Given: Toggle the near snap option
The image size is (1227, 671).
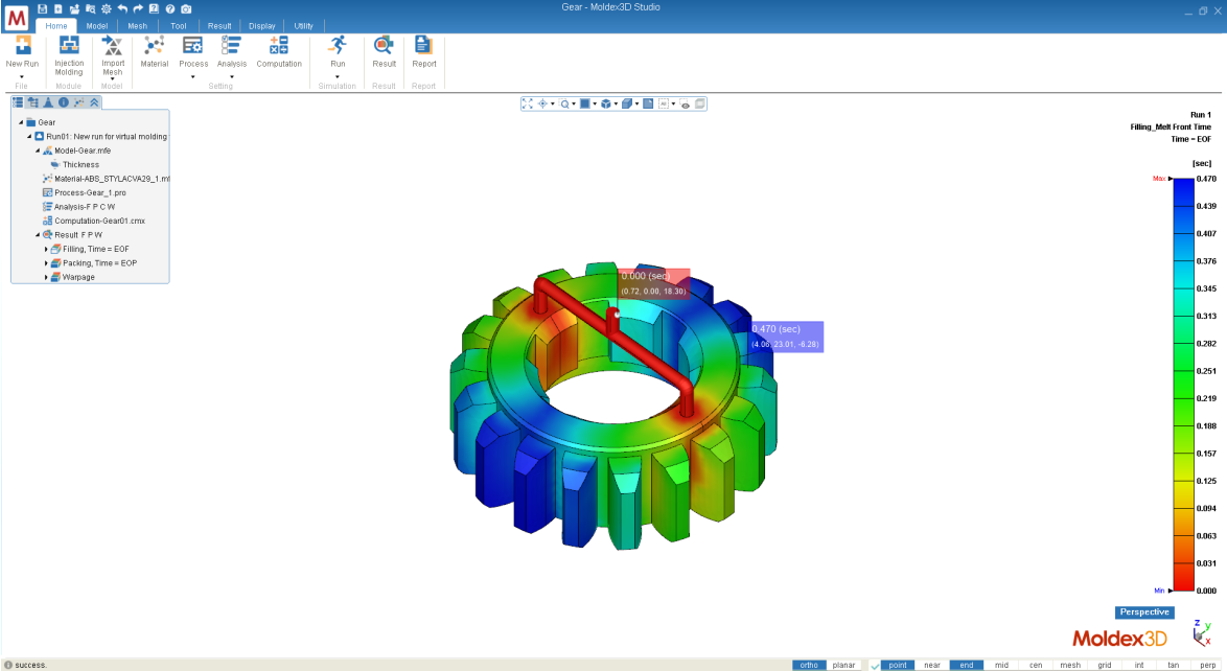Looking at the screenshot, I should click(x=932, y=665).
